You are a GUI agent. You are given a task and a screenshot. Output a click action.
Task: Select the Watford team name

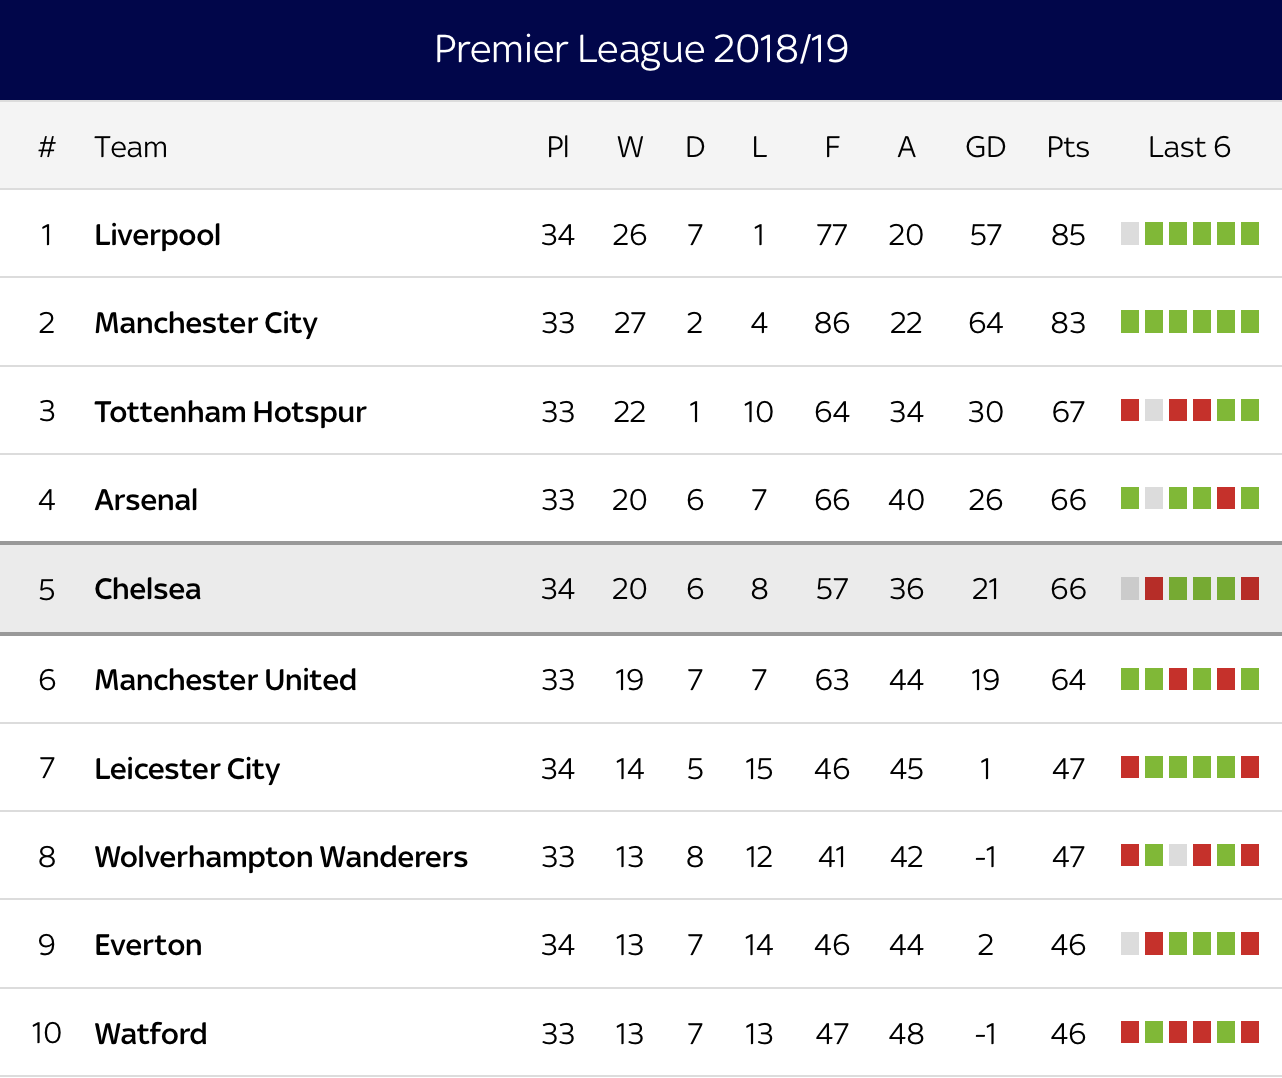(151, 1033)
